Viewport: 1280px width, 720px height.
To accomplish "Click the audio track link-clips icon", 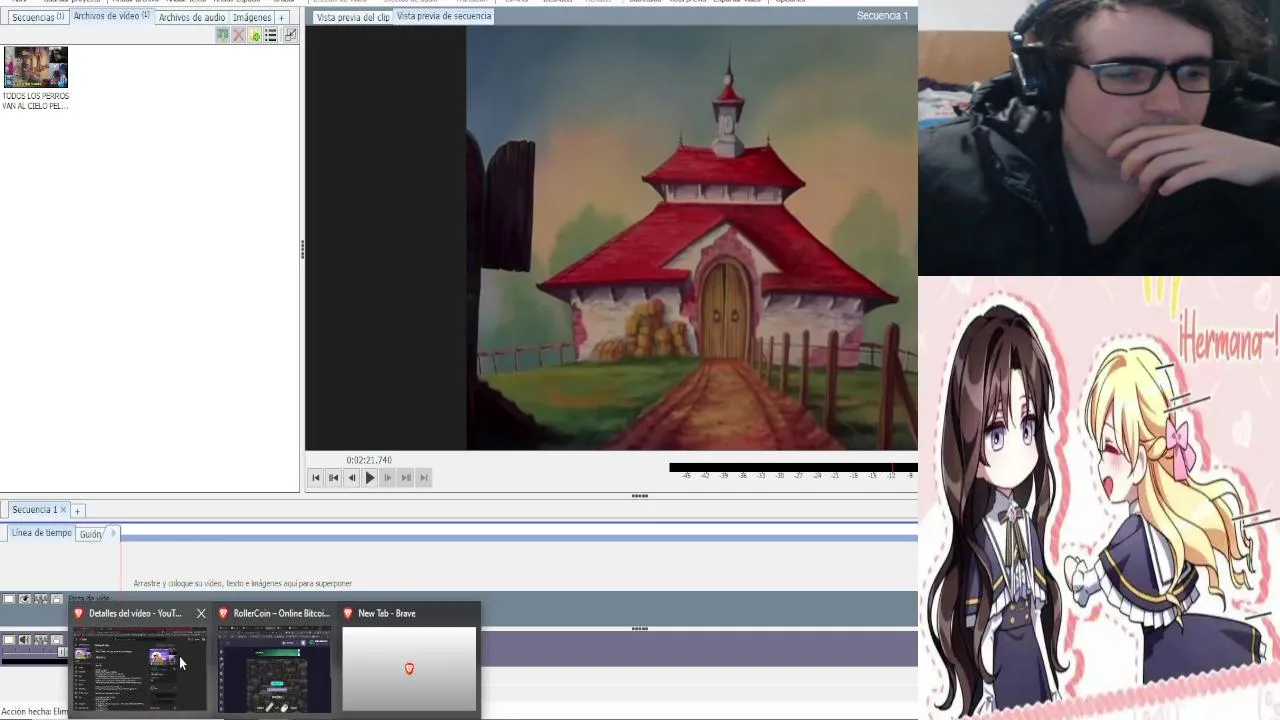I will point(41,640).
